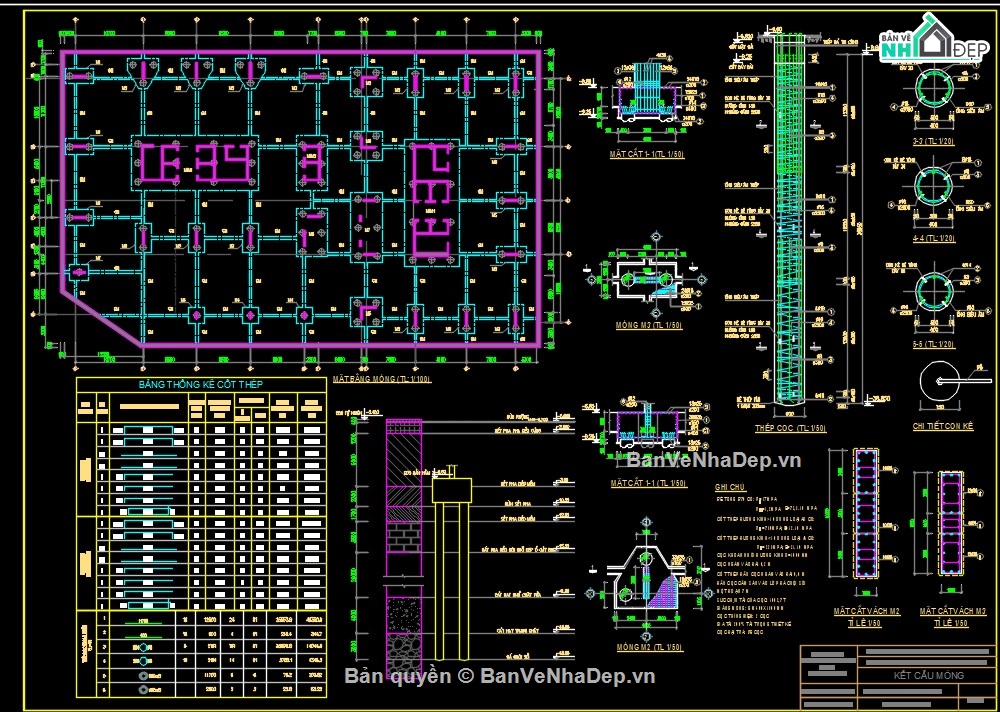Click the magenta soil profile column

(404, 549)
